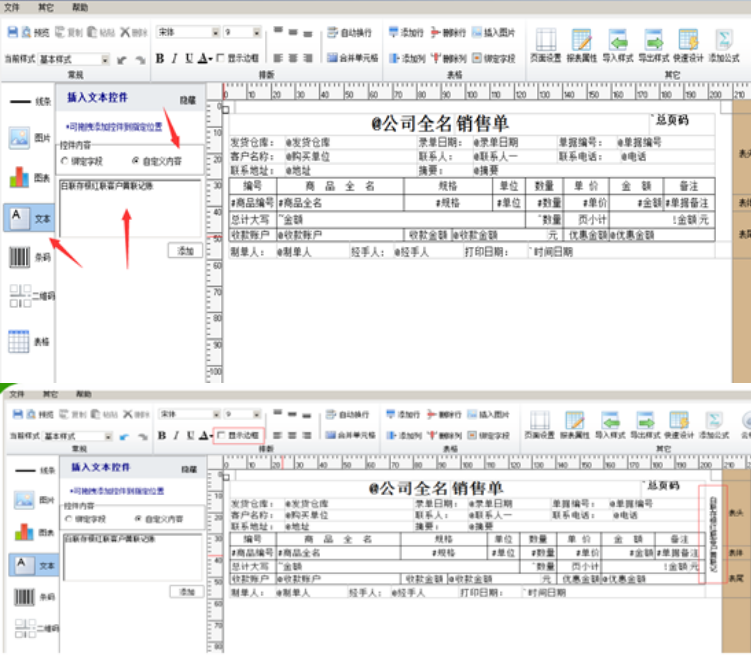Click 导入样式 import style in upper toolbar

click(619, 45)
